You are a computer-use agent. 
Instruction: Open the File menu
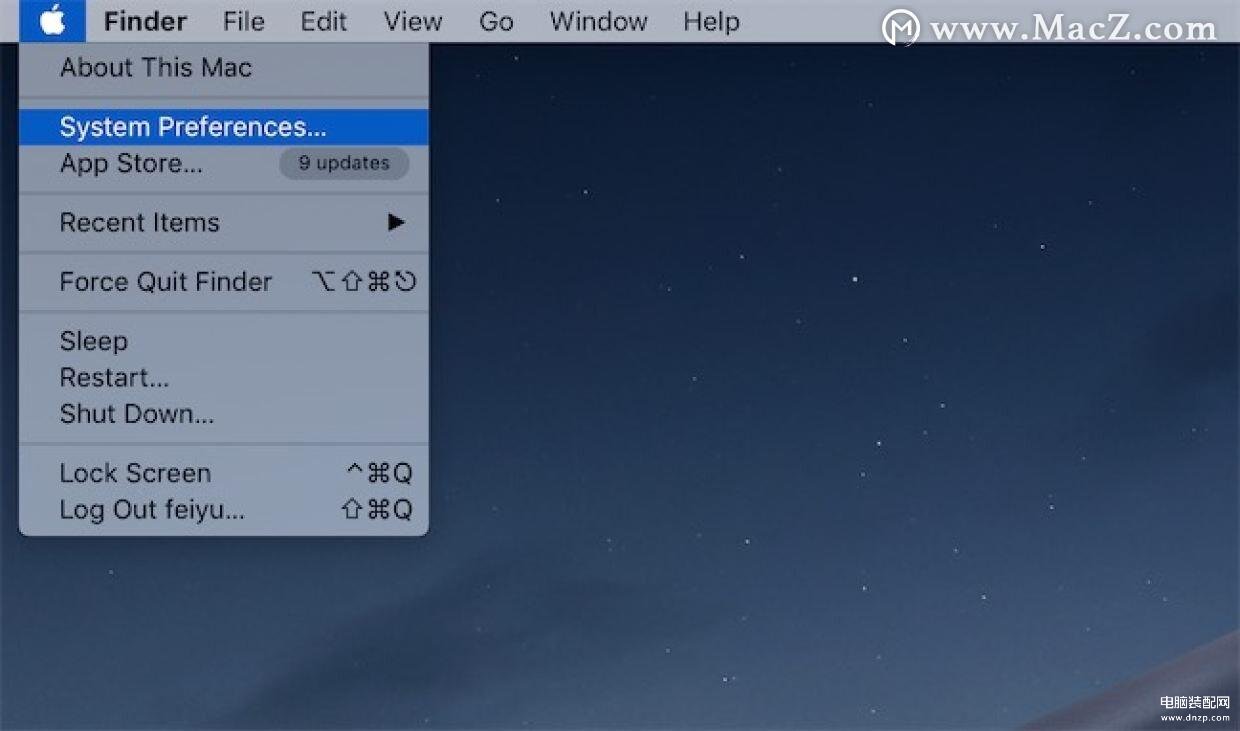[244, 21]
